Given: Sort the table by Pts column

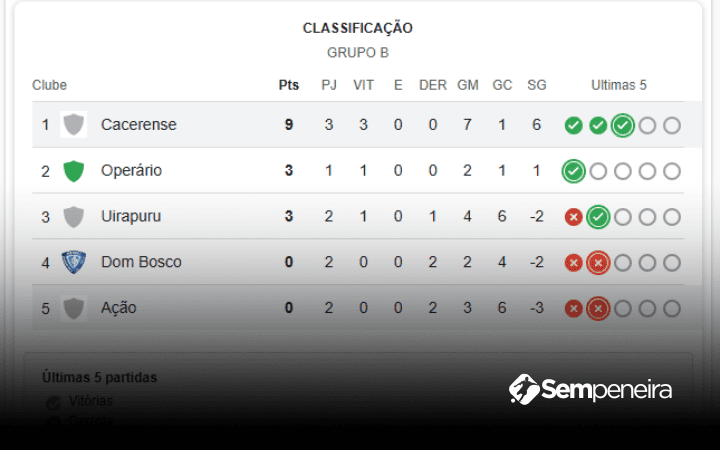Looking at the screenshot, I should tap(288, 85).
